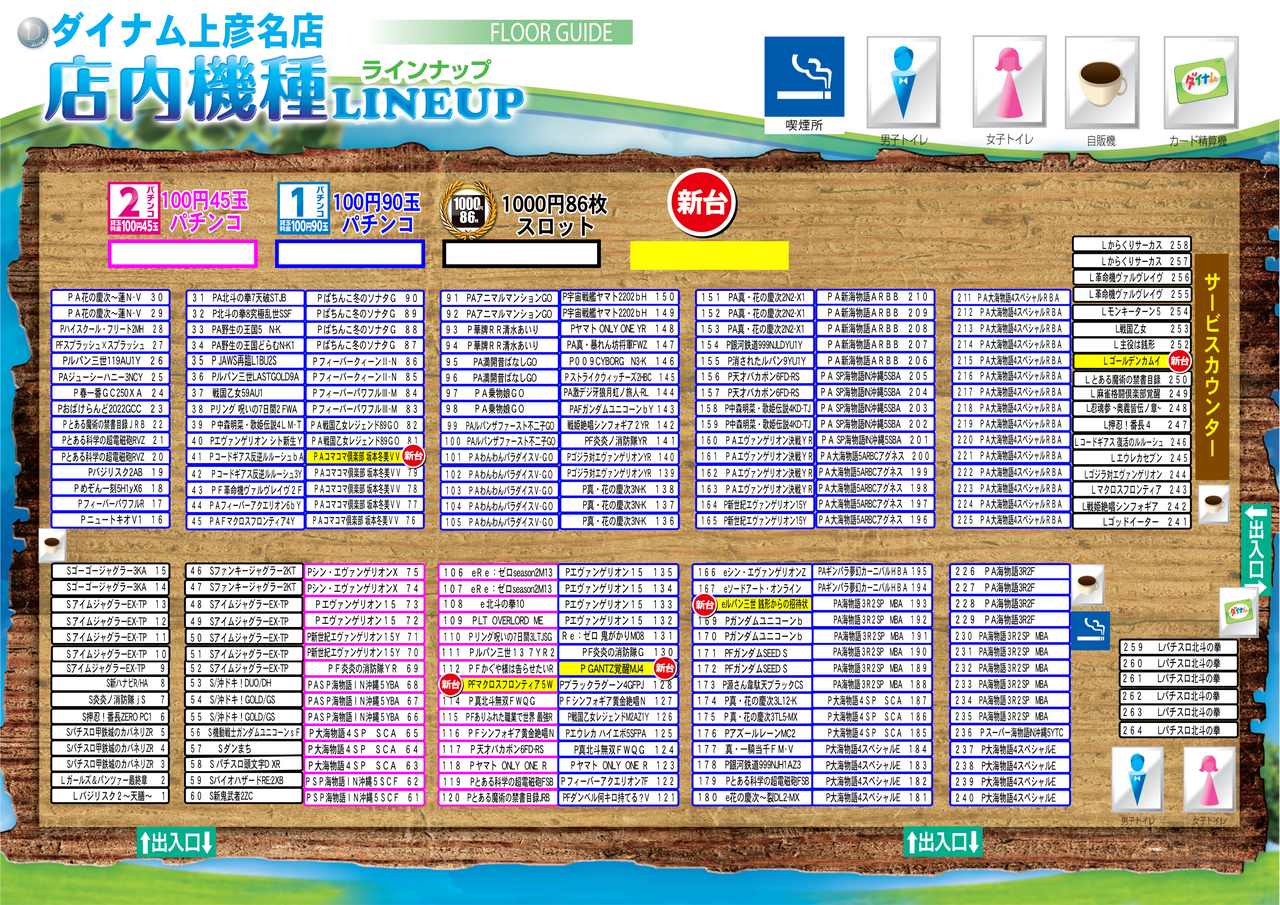This screenshot has width=1280, height=905.
Task: Click the women's toilet icon below row 264
Action: pyautogui.click(x=1210, y=779)
